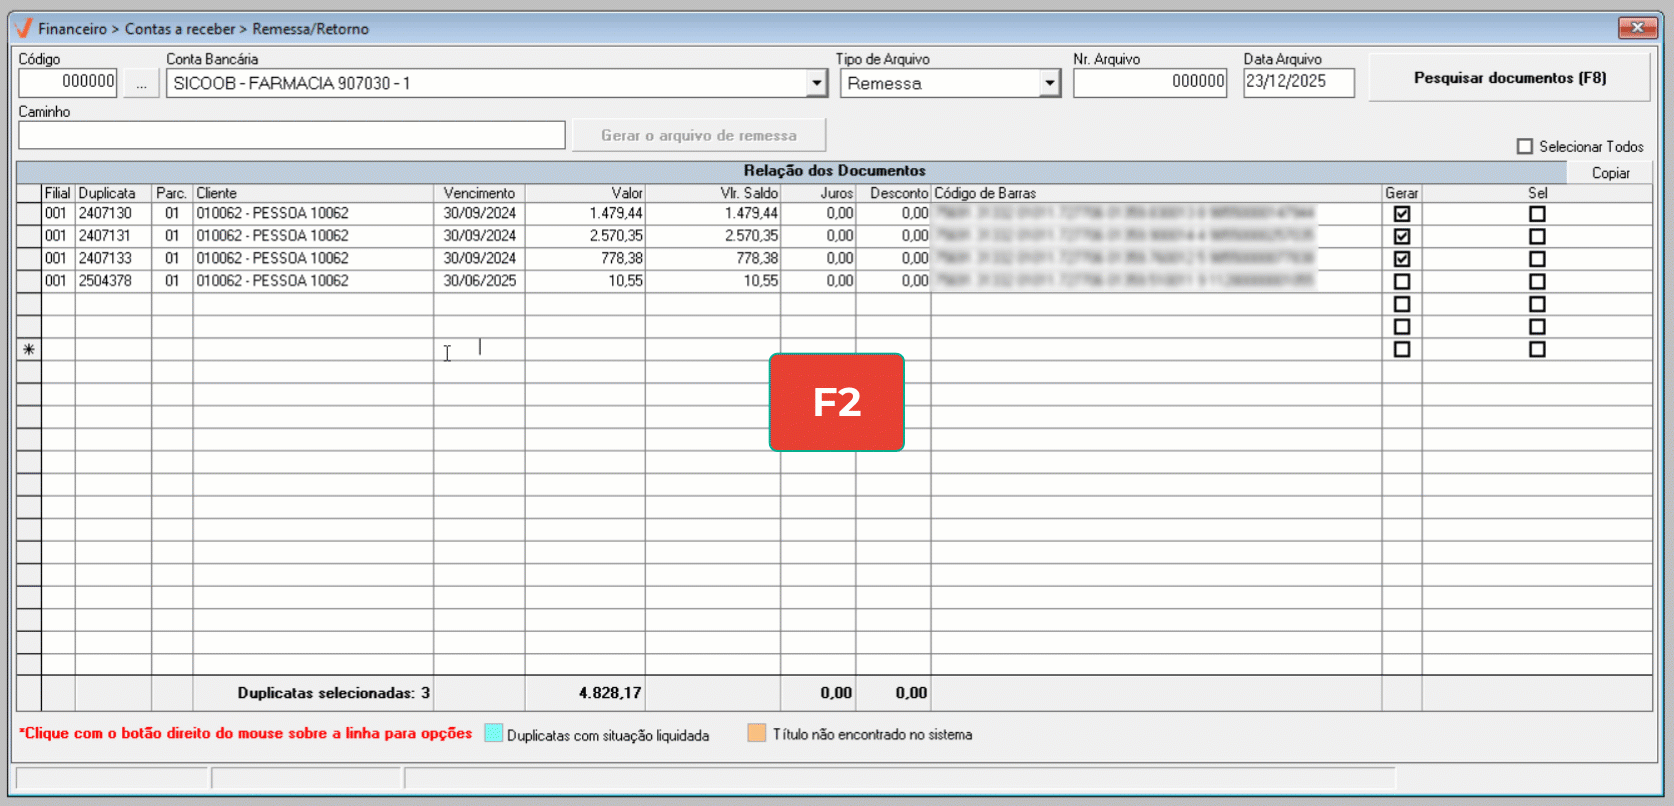Uncheck Gerar for duplicata 2407131
This screenshot has width=1674, height=806.
(x=1402, y=236)
